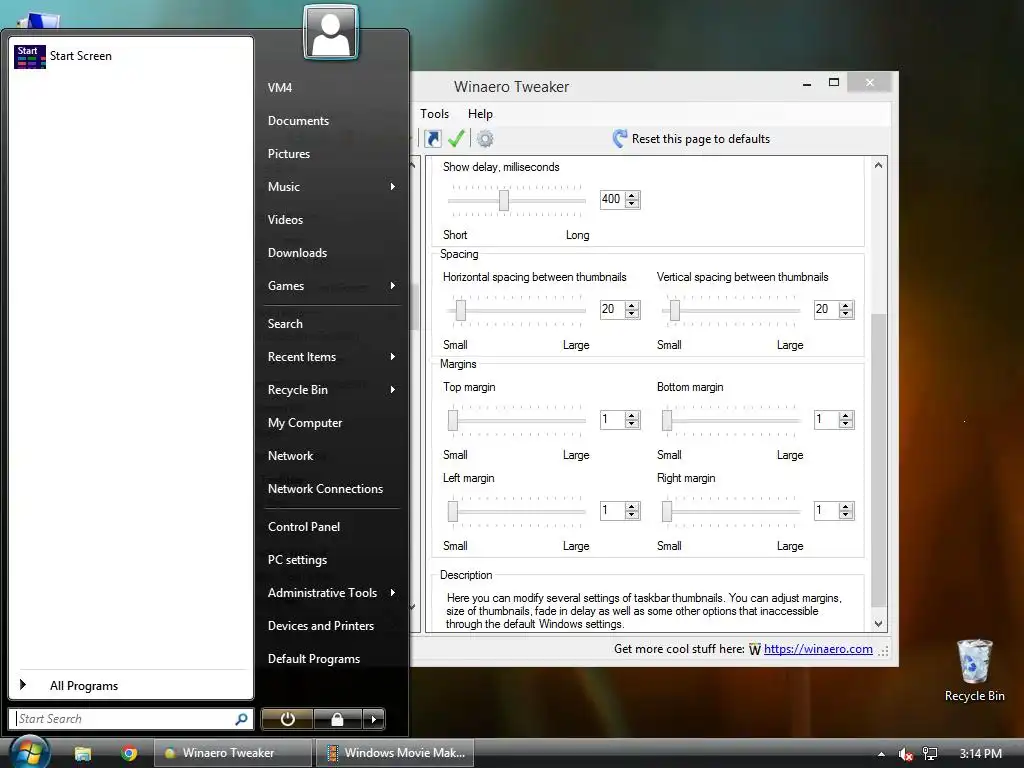This screenshot has height=768, width=1024.
Task: Click the muted volume tray icon
Action: tap(905, 754)
